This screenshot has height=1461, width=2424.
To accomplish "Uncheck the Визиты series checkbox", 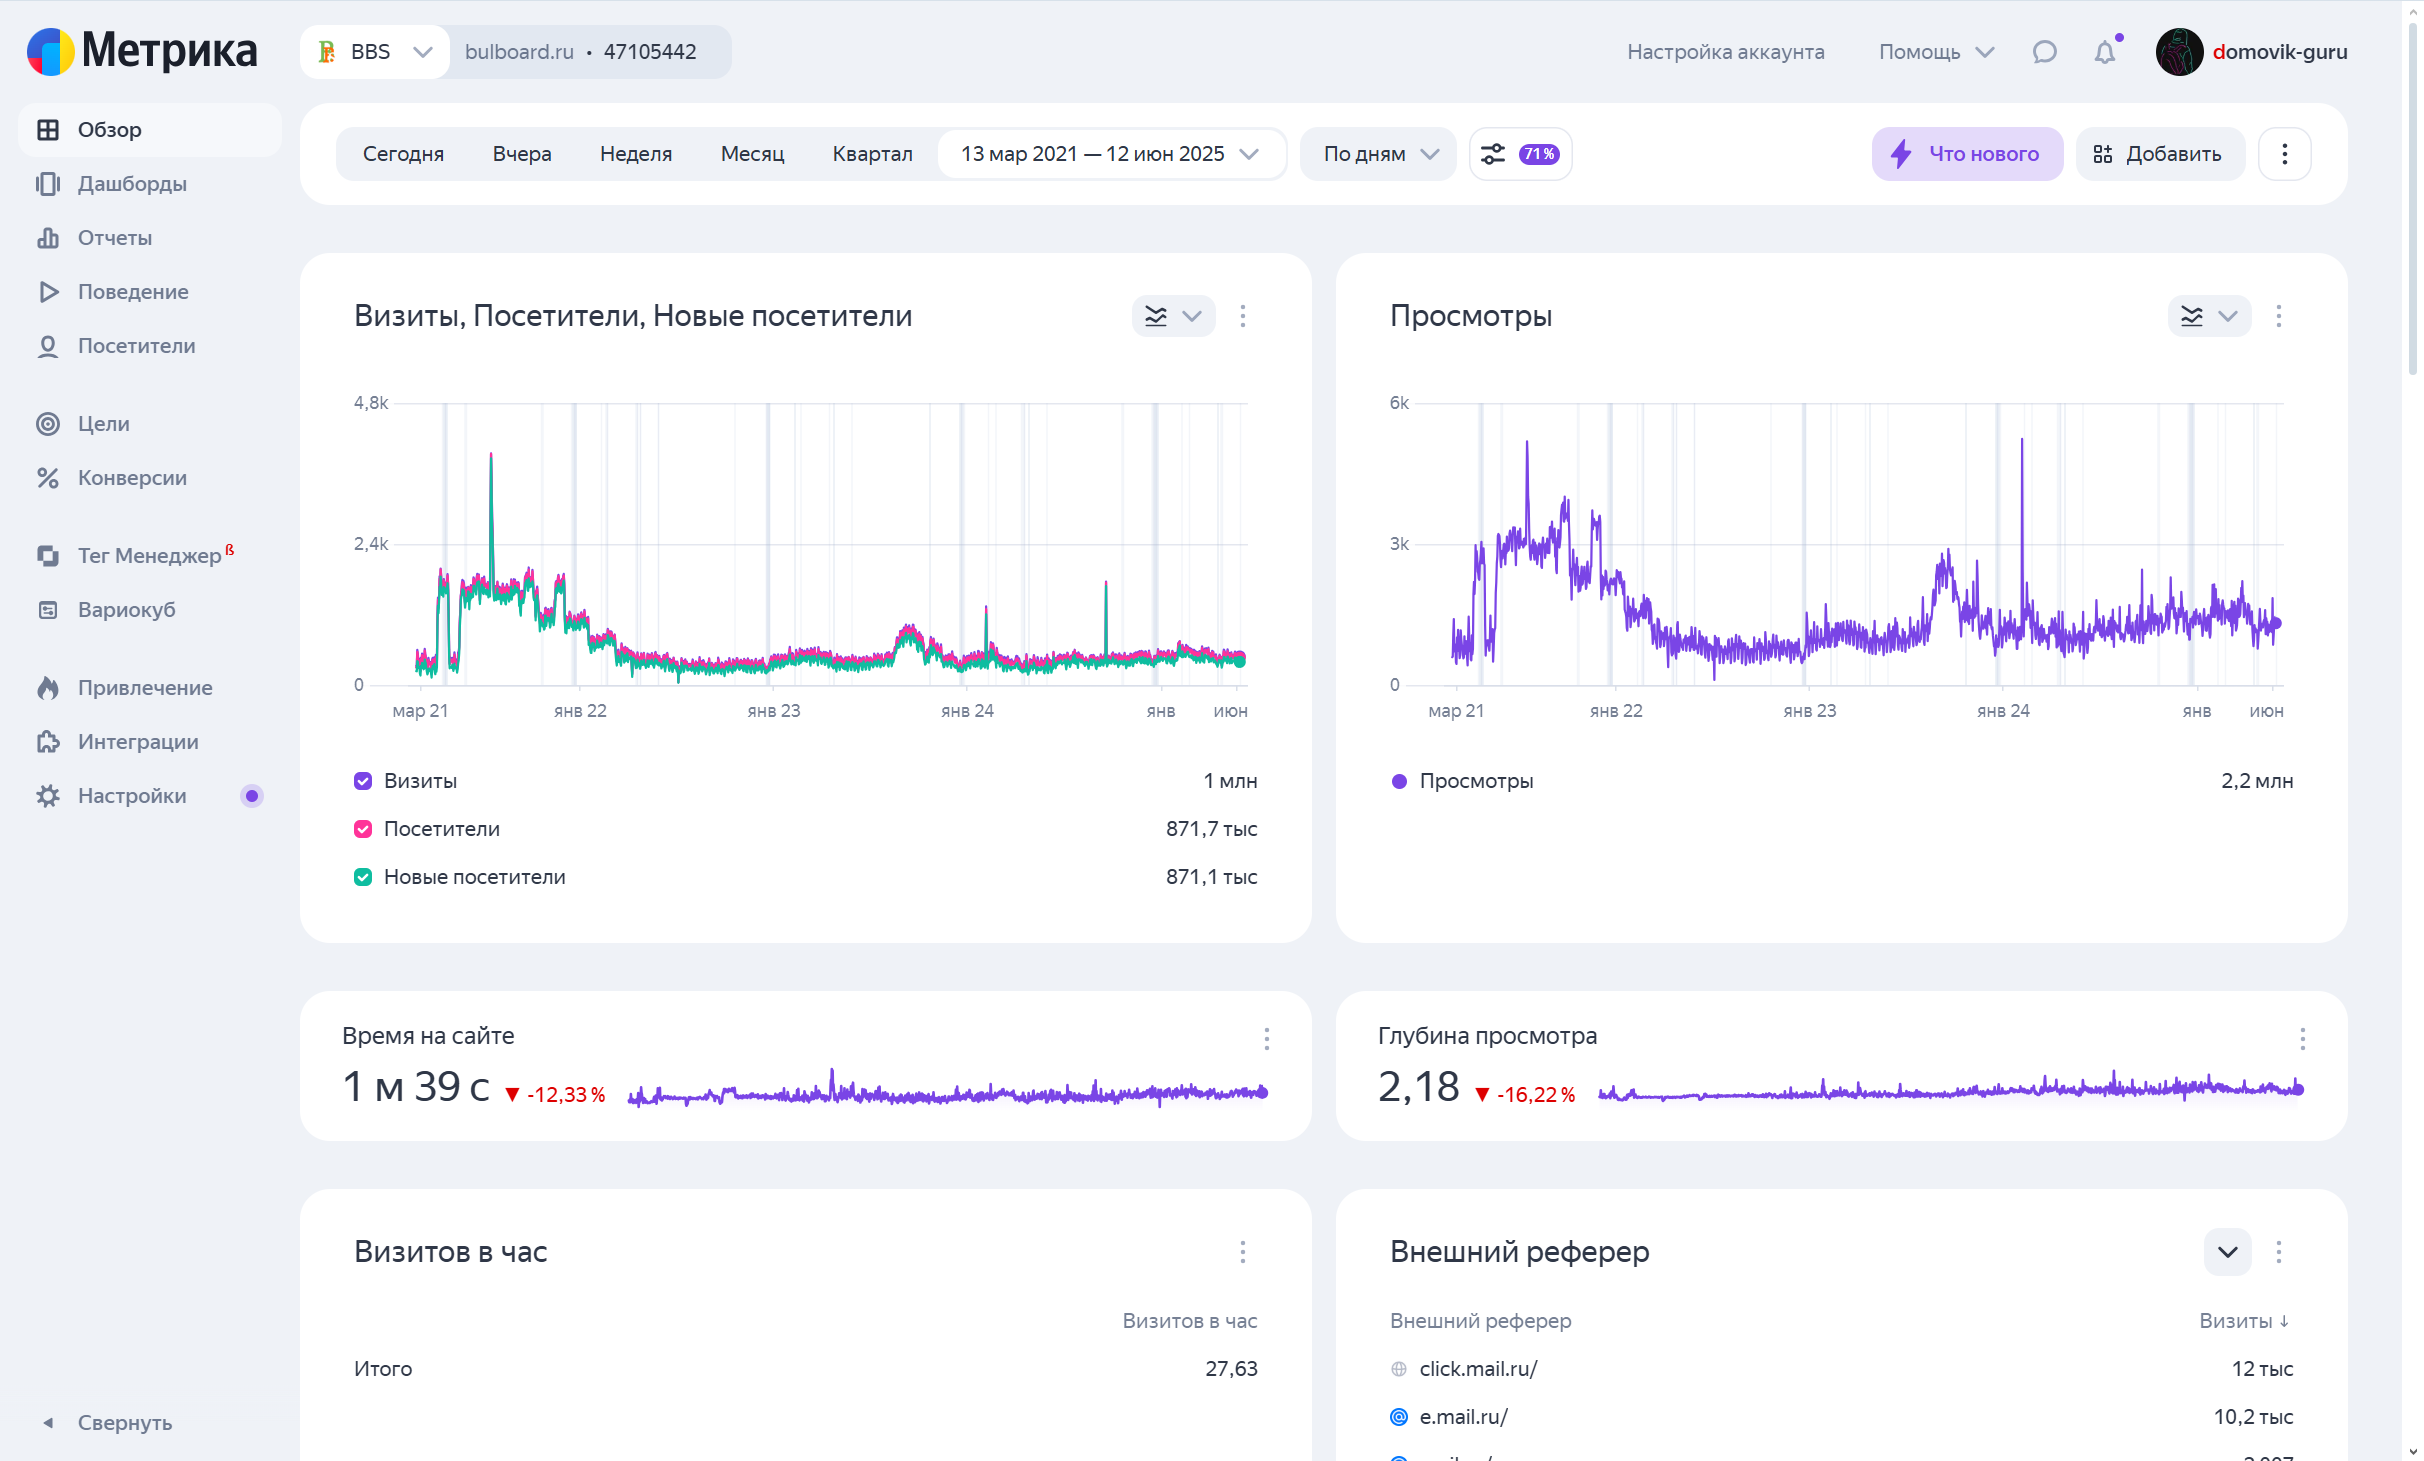I will pos(363,781).
